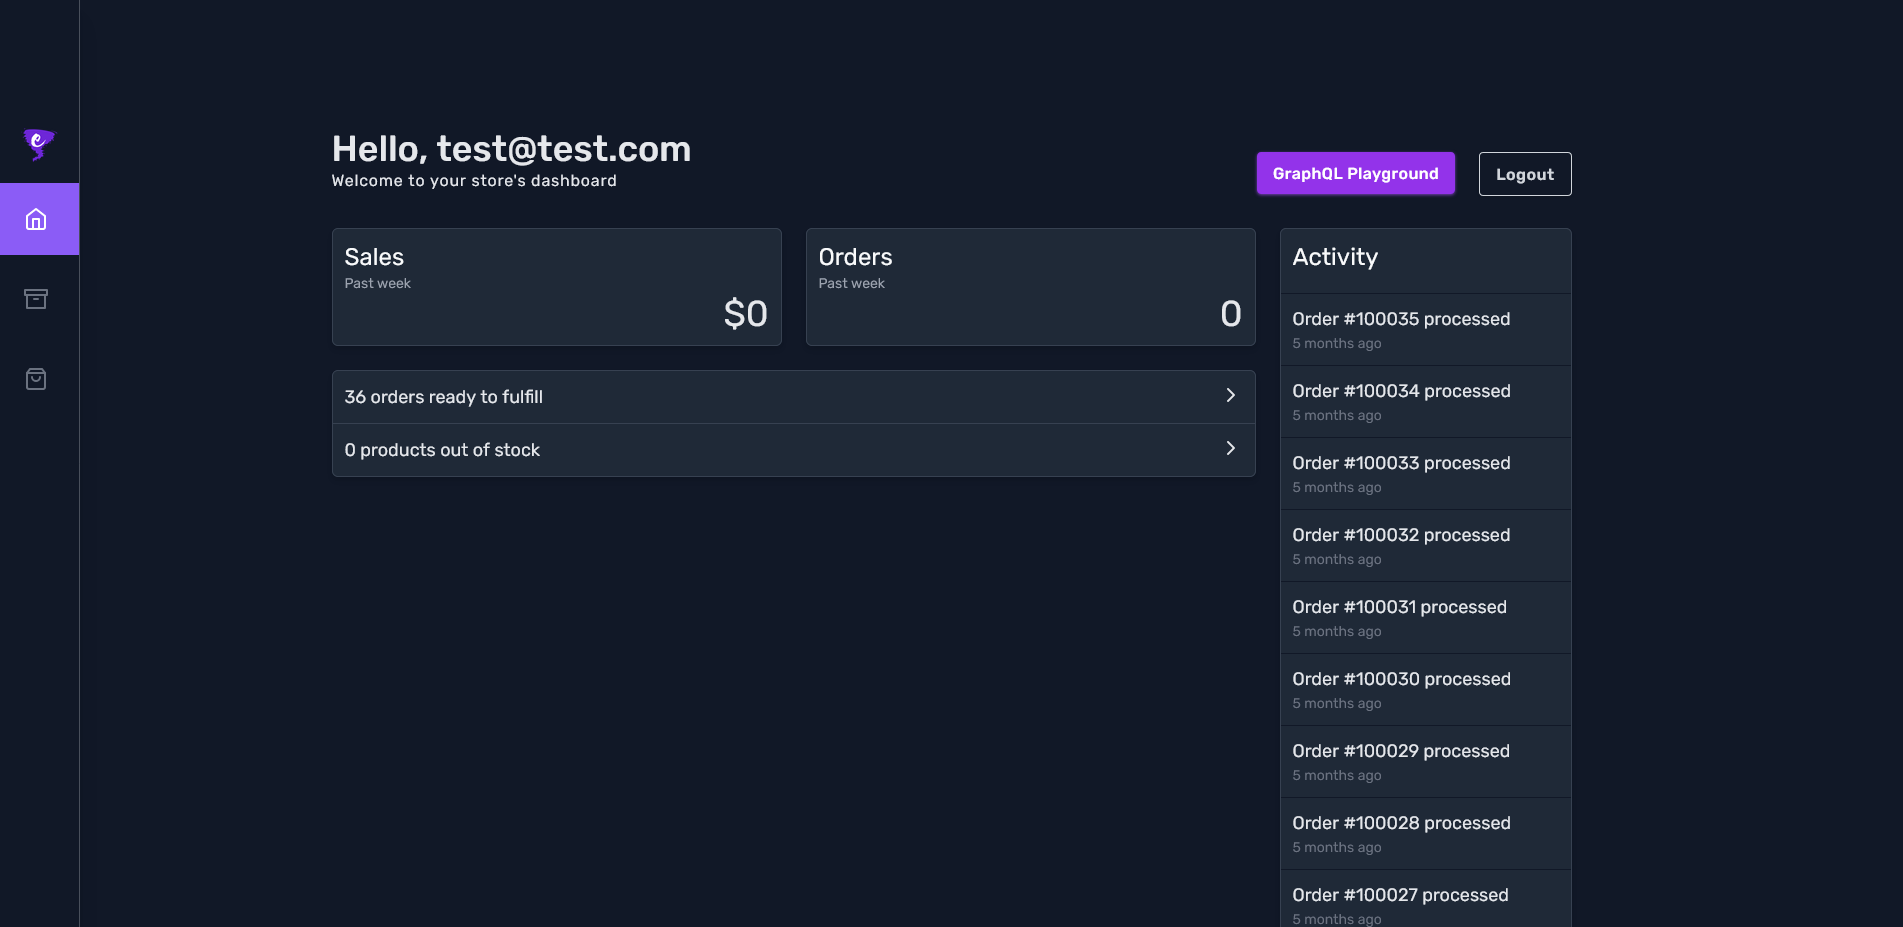Open Order #100031 processed activity entry
This screenshot has height=927, width=1903.
point(1425,618)
